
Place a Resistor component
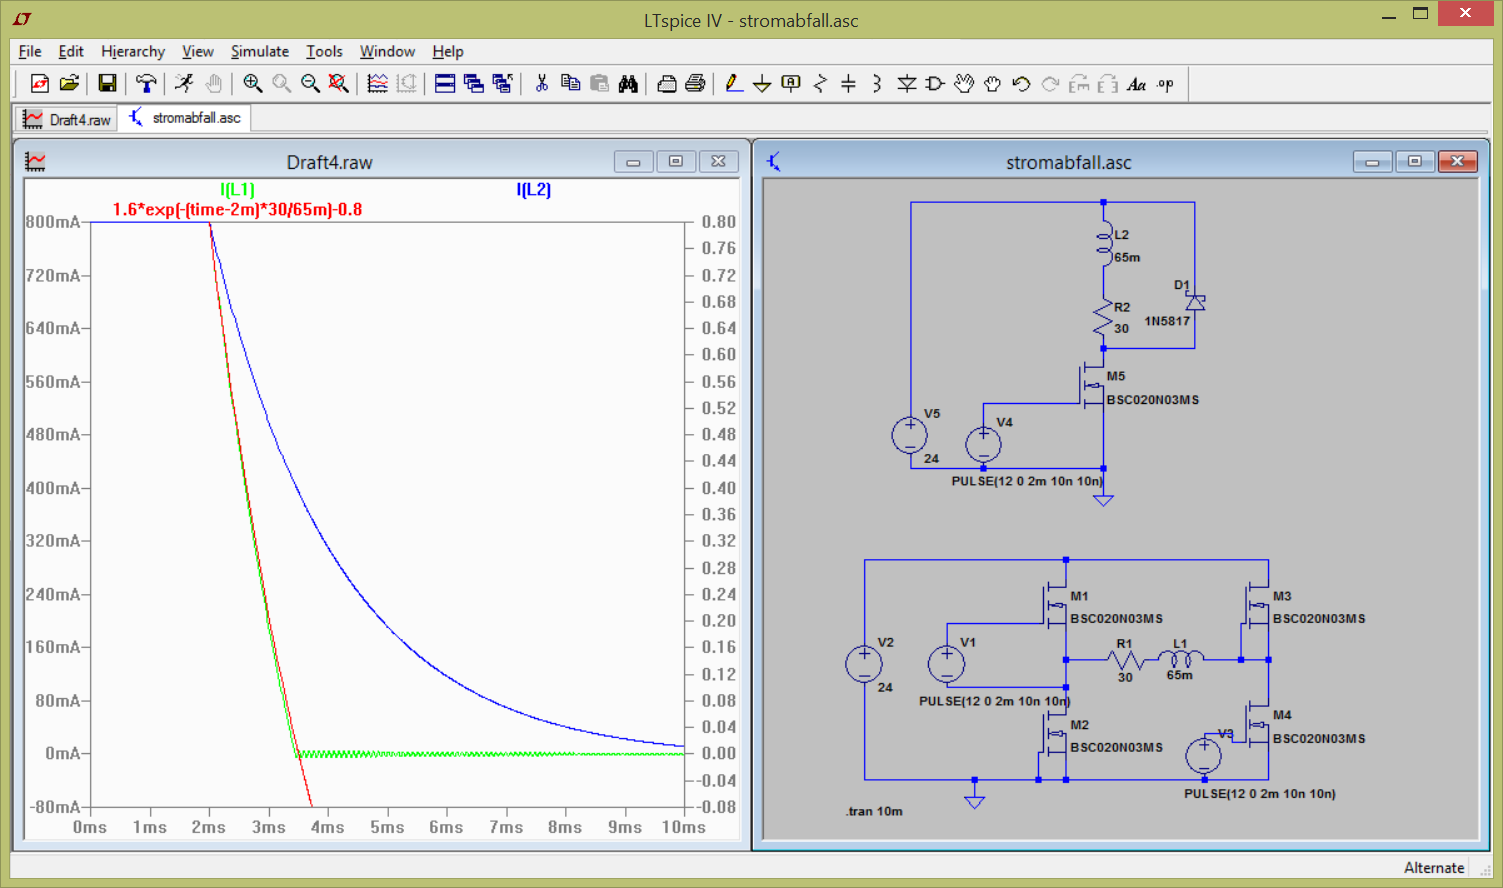820,84
